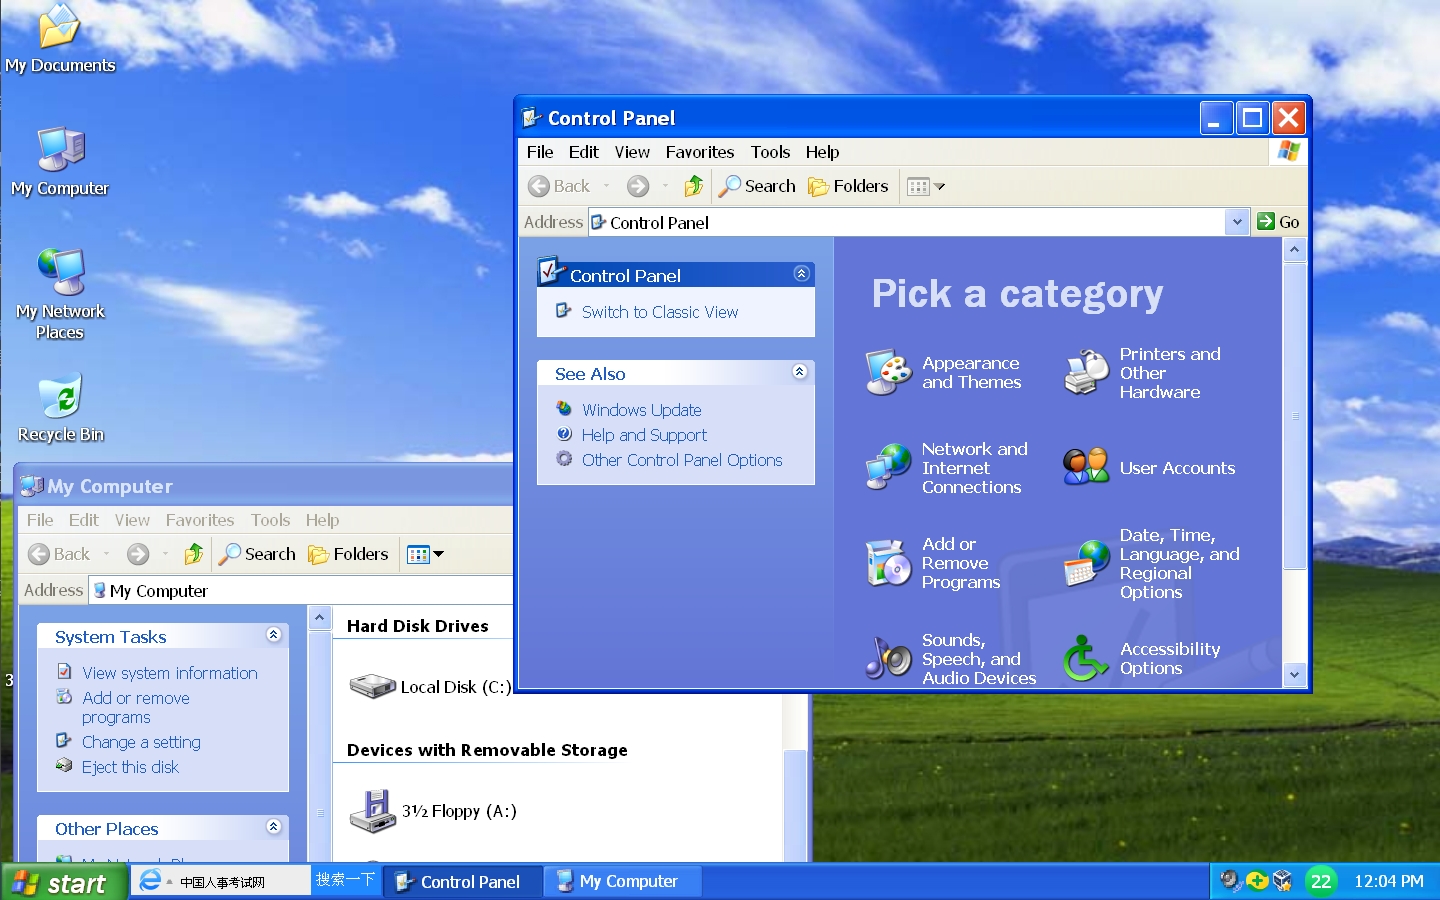Open Add or Remove Programs icon
The height and width of the screenshot is (900, 1440).
click(888, 562)
